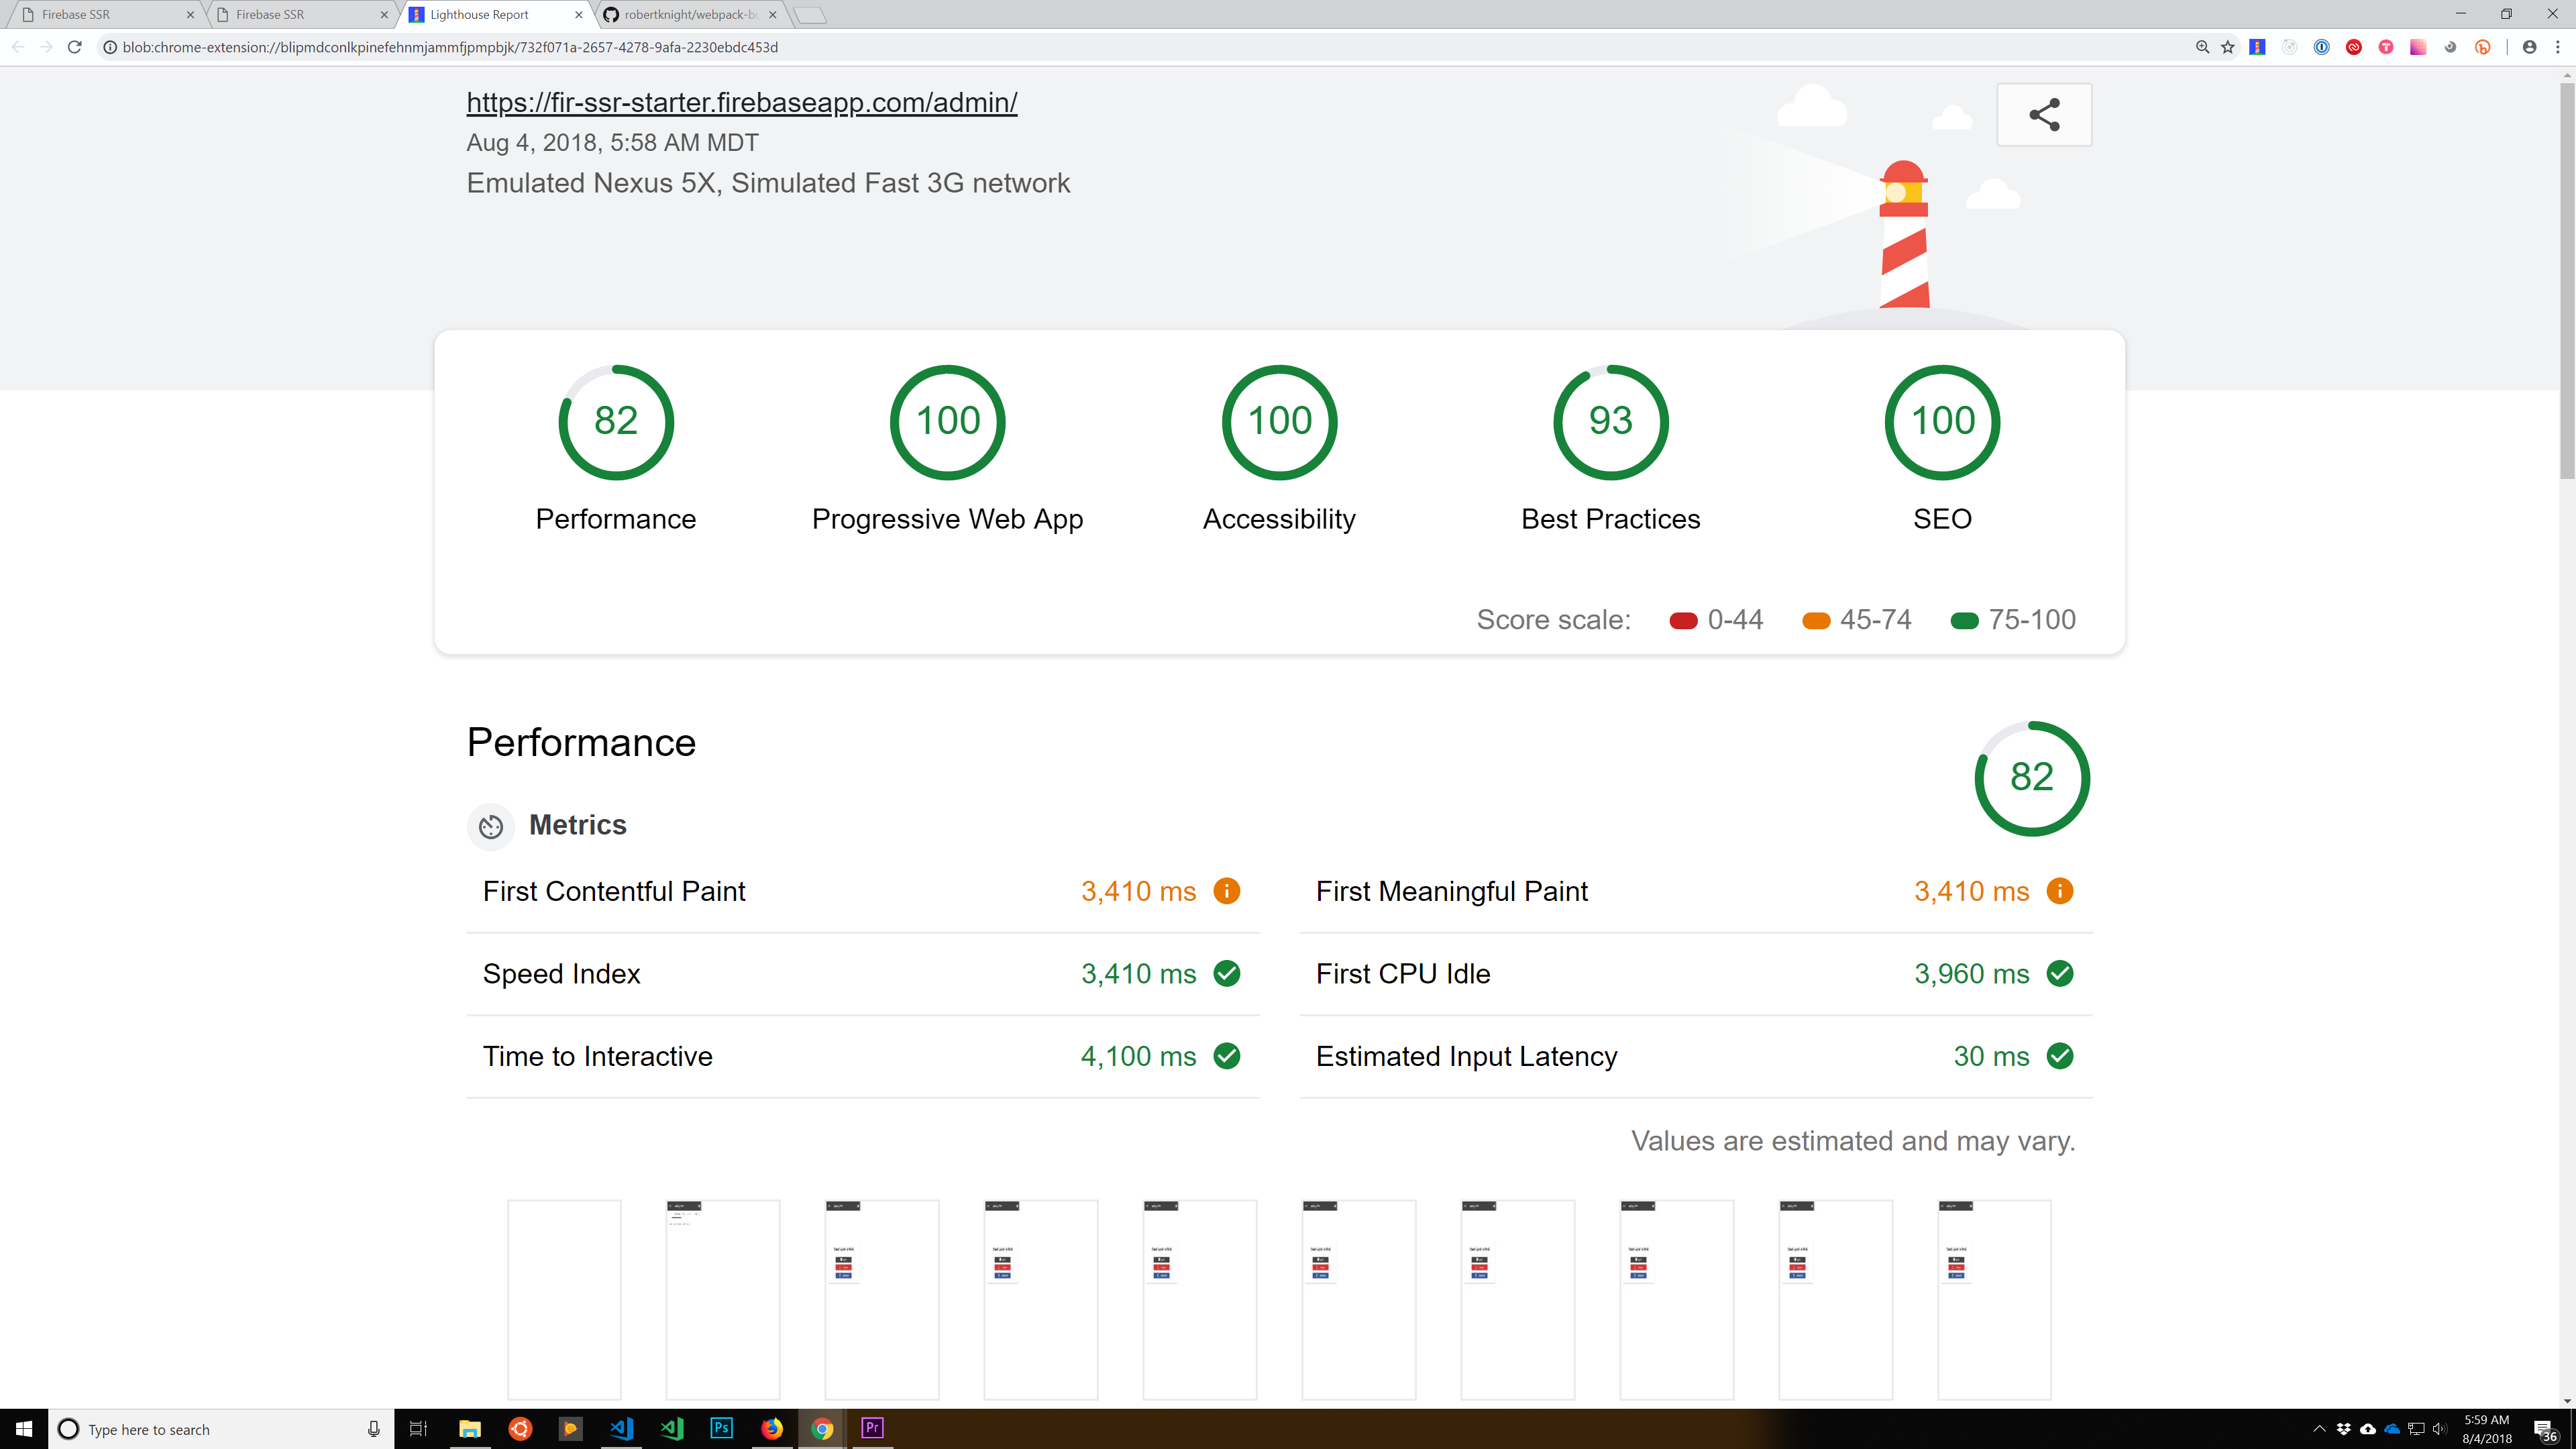
Task: Show hidden system tray icons
Action: tap(2319, 1428)
